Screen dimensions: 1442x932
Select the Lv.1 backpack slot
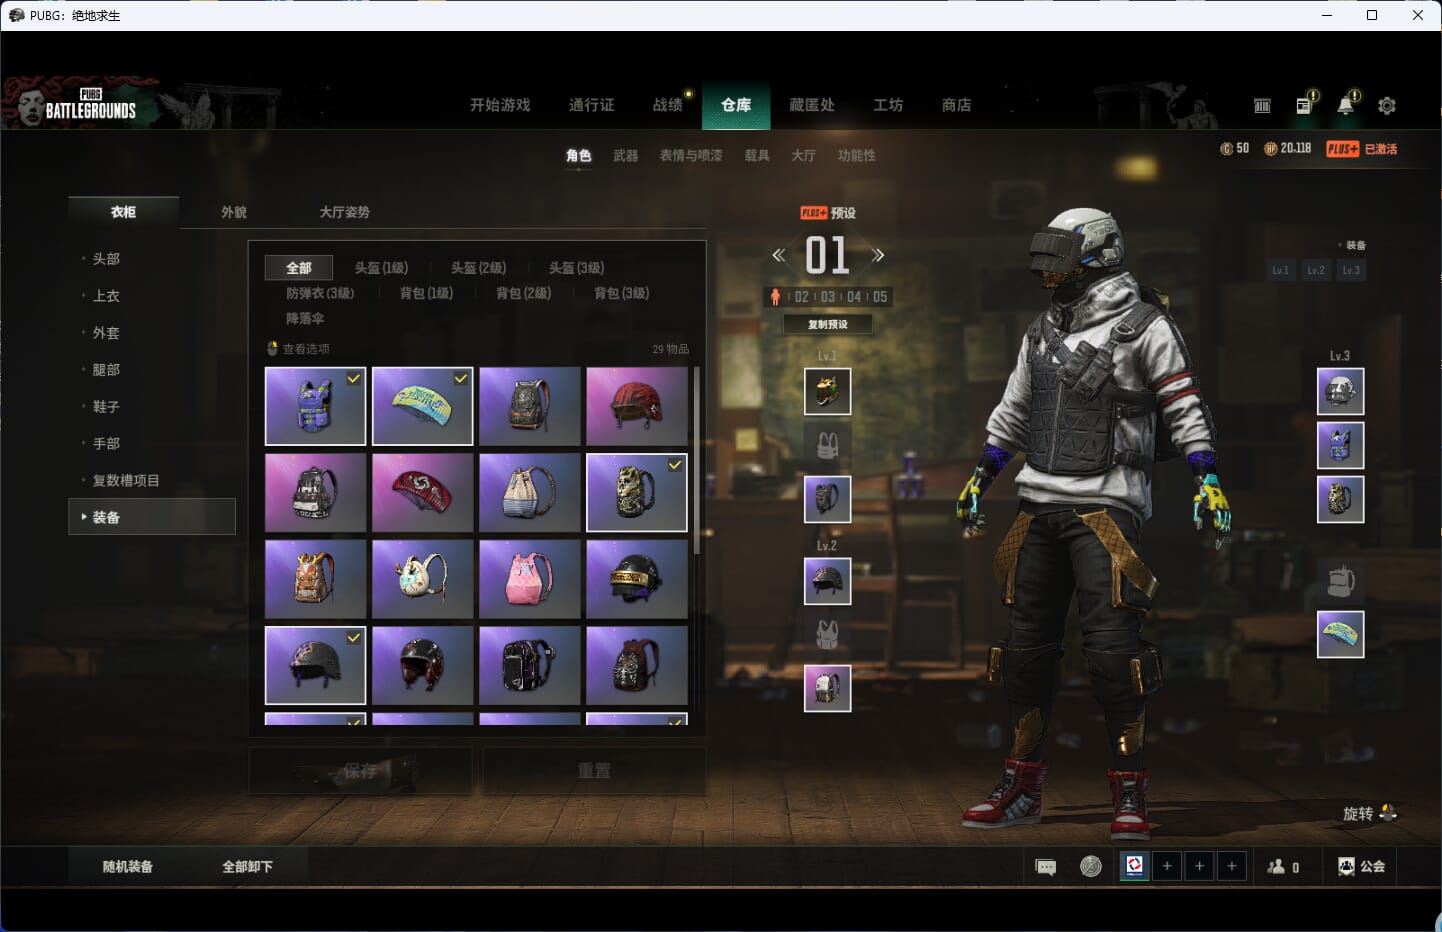pos(828,498)
